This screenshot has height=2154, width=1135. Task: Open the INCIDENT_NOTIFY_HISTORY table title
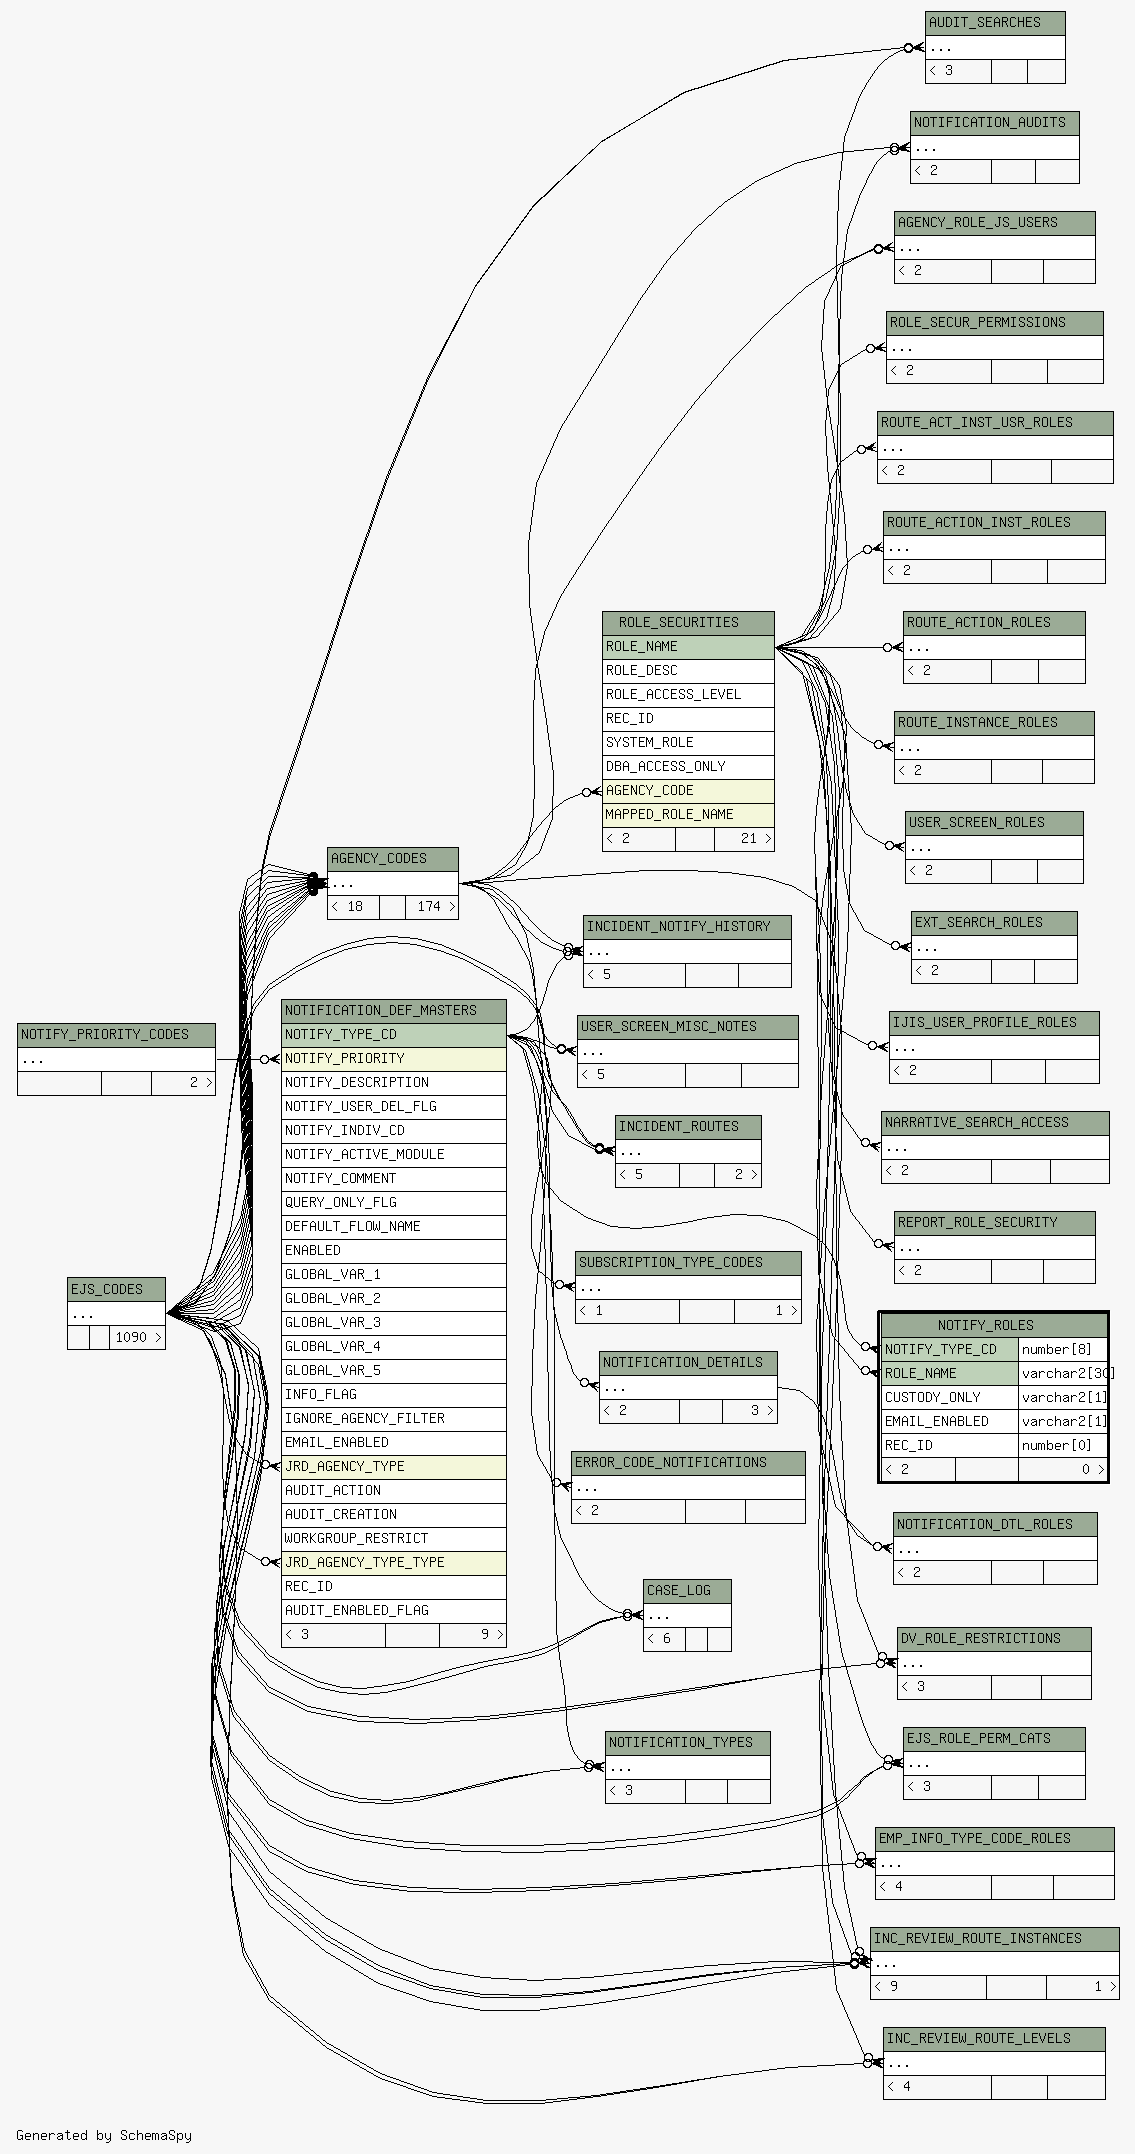(x=687, y=927)
